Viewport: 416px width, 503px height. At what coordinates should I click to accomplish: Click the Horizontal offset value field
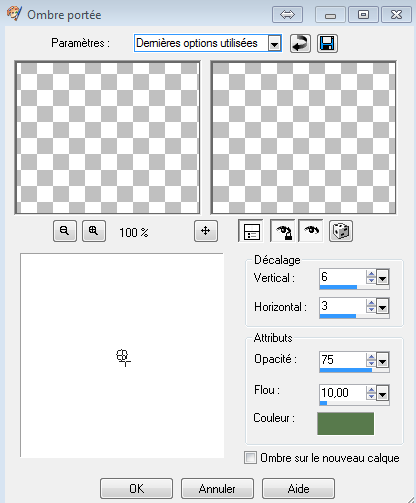click(342, 306)
